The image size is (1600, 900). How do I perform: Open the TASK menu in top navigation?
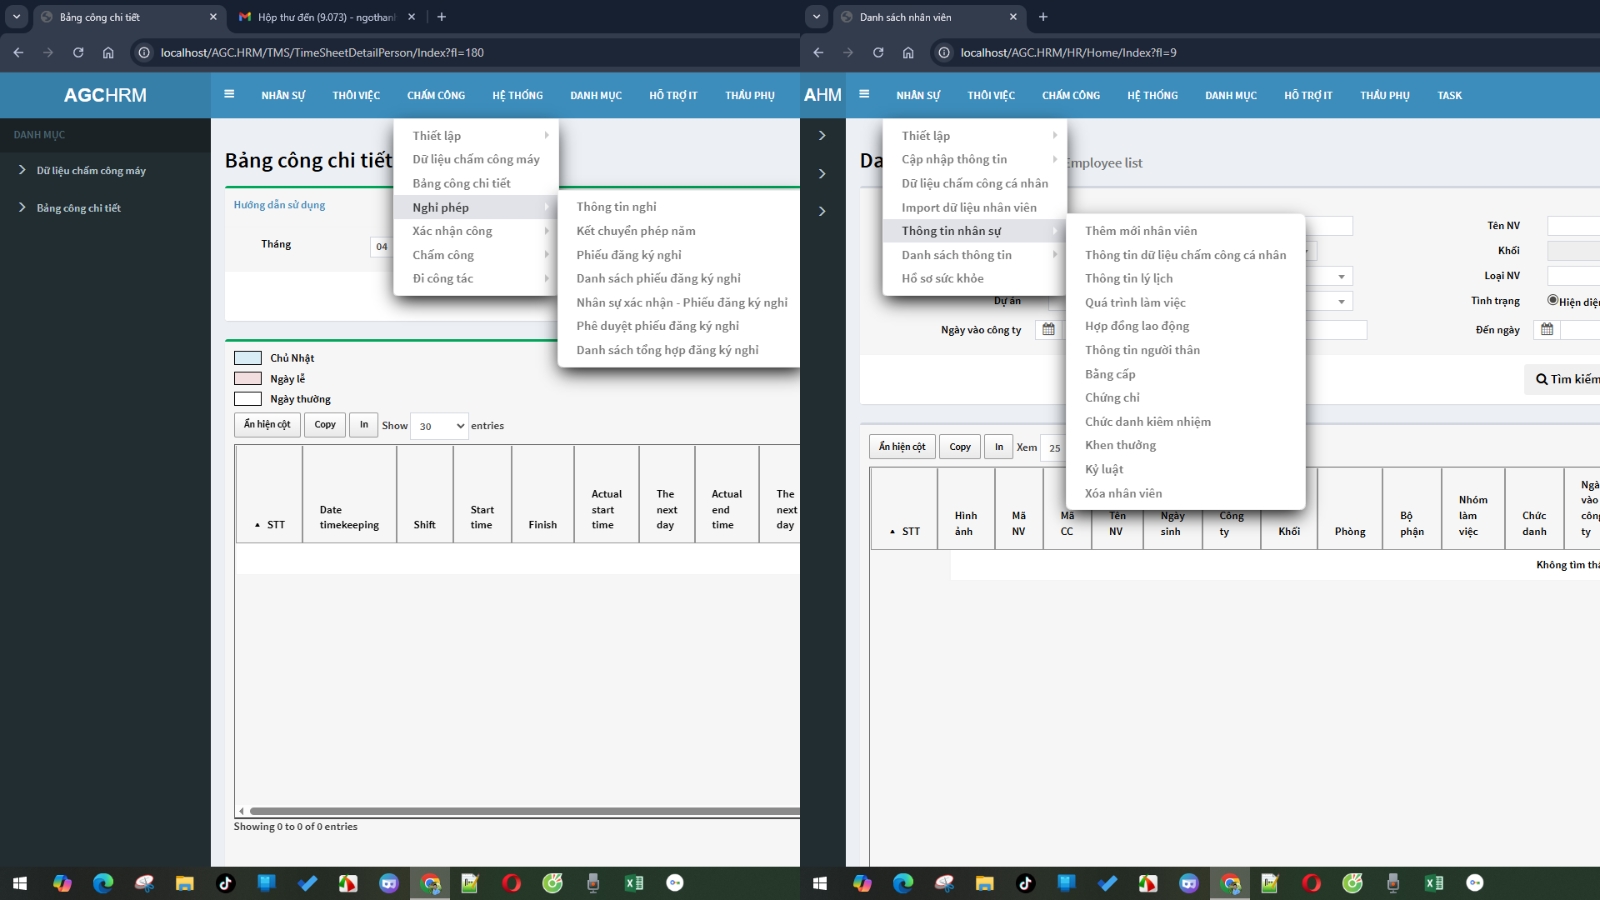pyautogui.click(x=1449, y=95)
